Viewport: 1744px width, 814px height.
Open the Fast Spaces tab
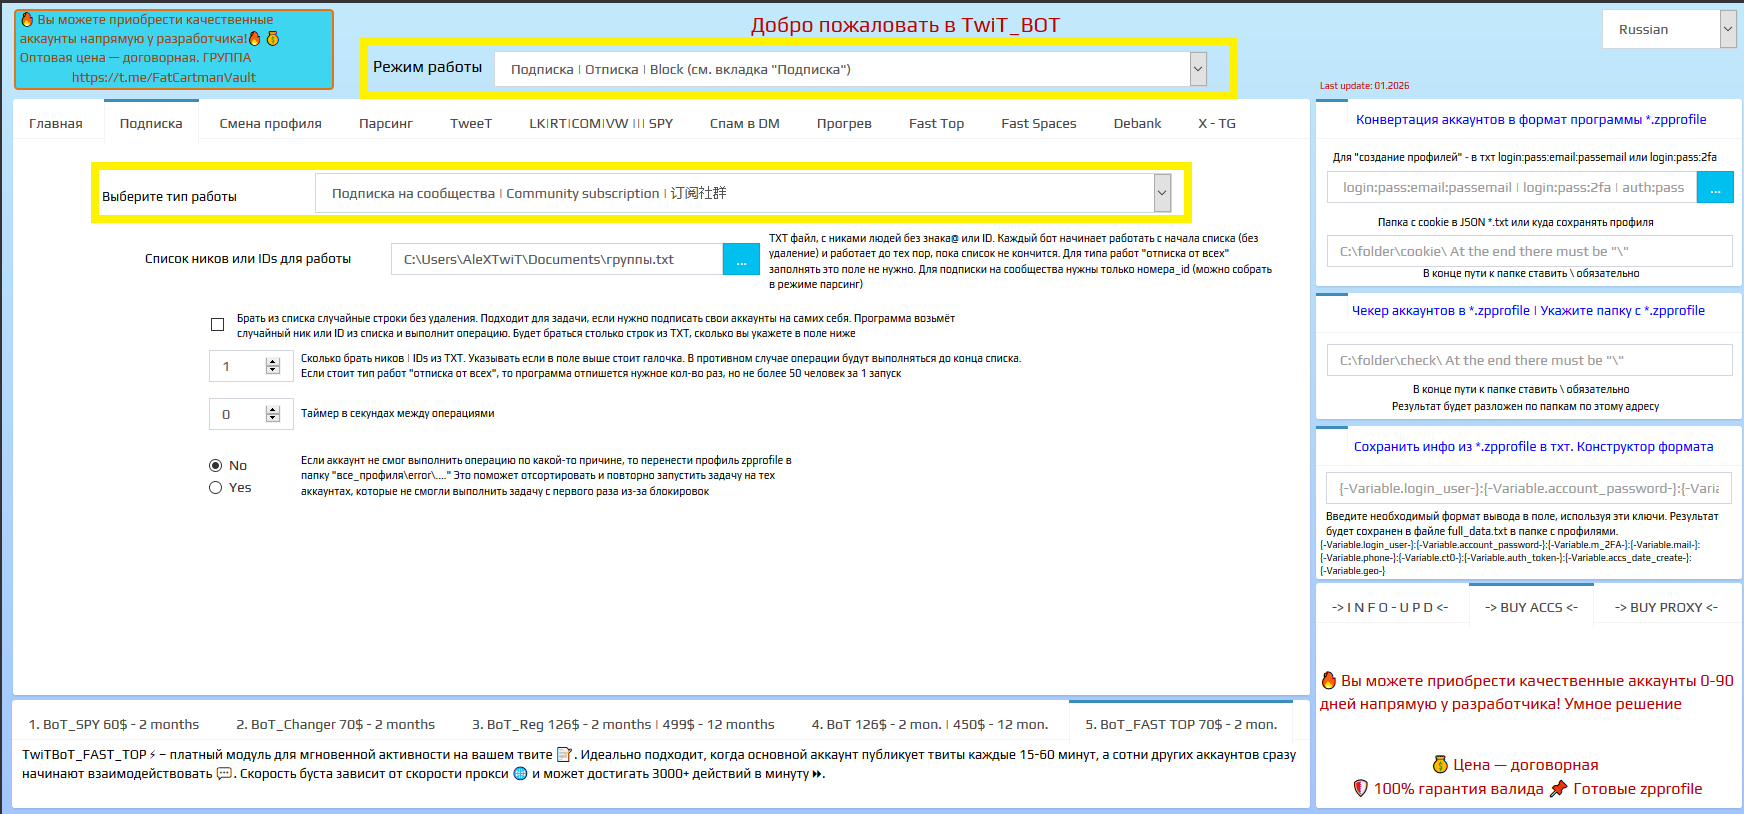tap(1039, 124)
